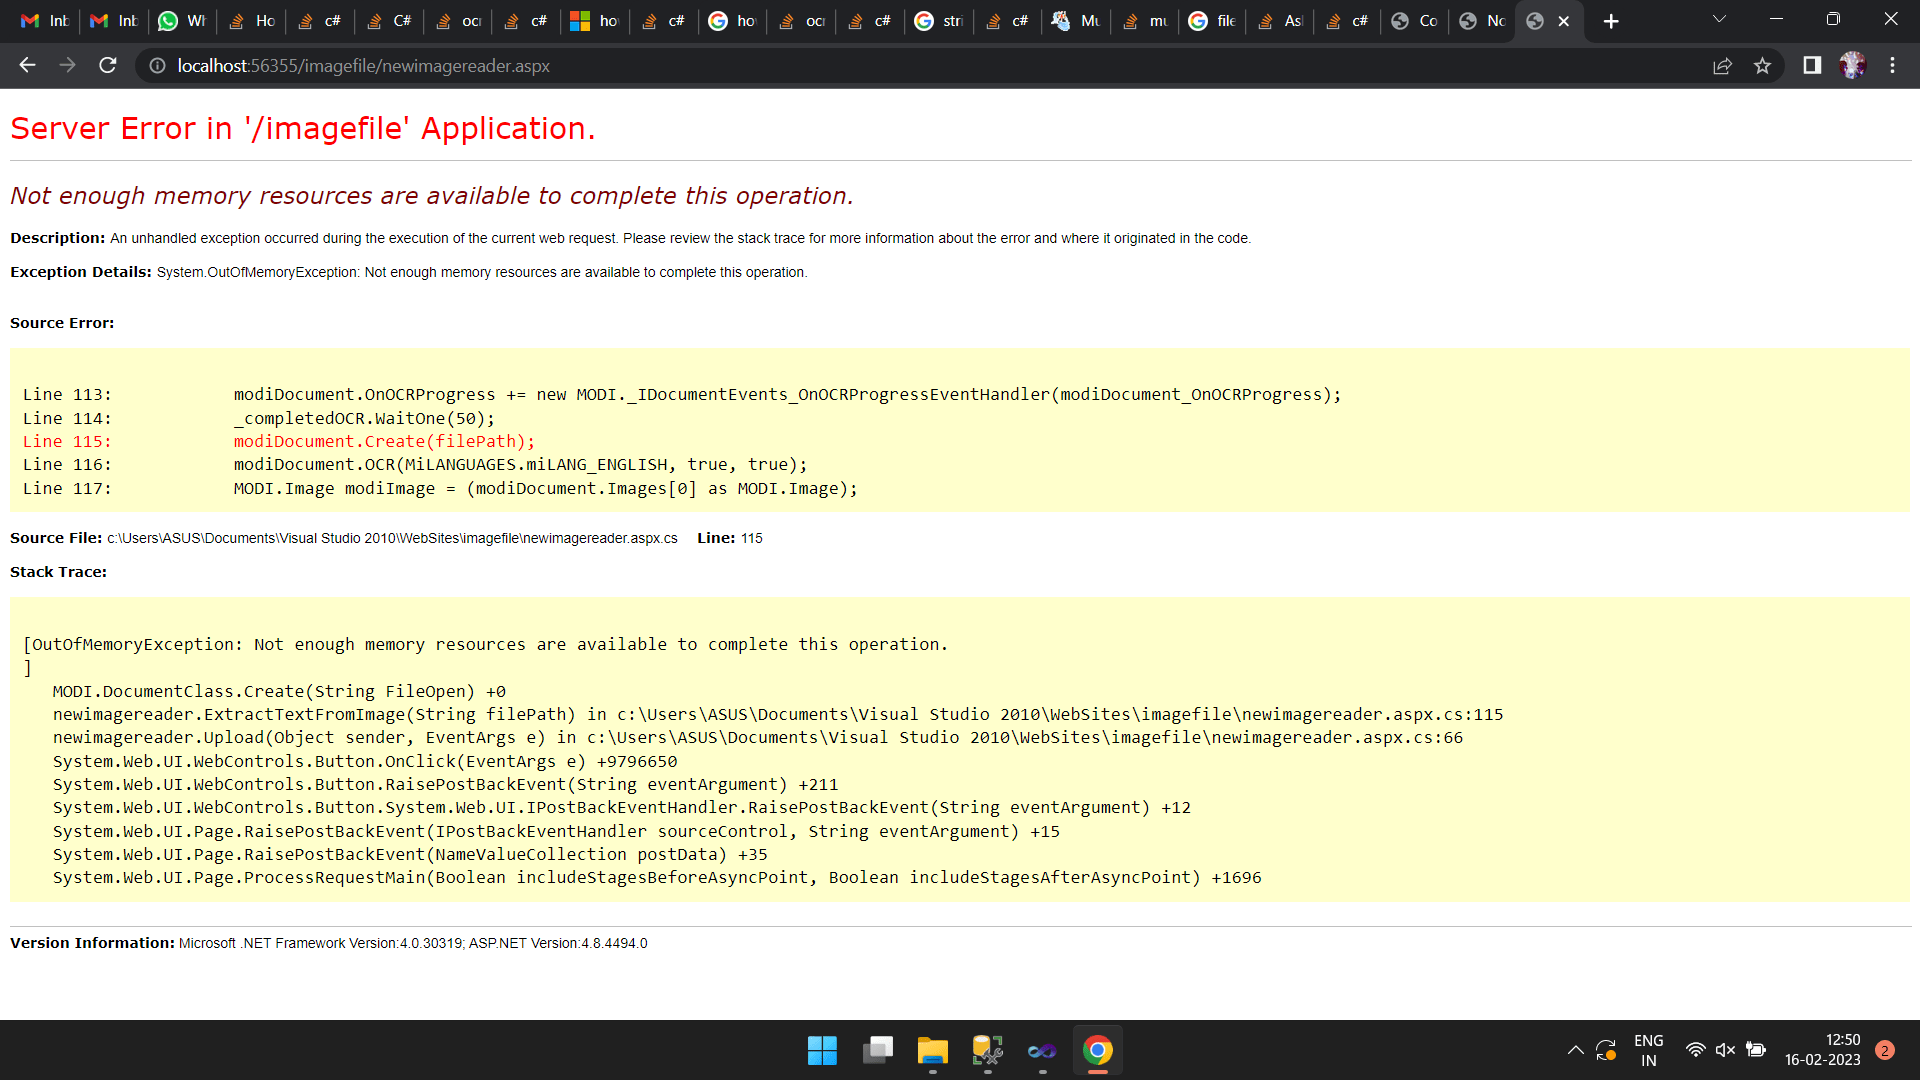Expand the system tray hidden icons chevron
This screenshot has height=1080, width=1920.
point(1575,1050)
